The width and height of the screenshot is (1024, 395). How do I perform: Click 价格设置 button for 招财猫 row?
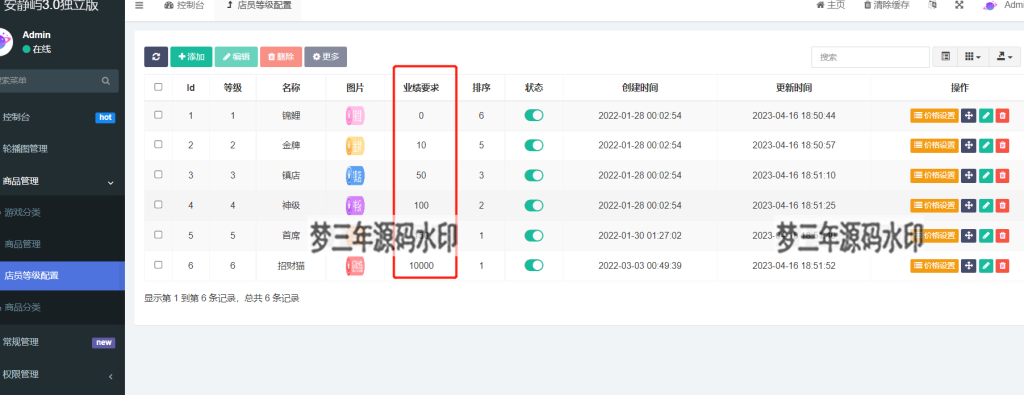935,265
